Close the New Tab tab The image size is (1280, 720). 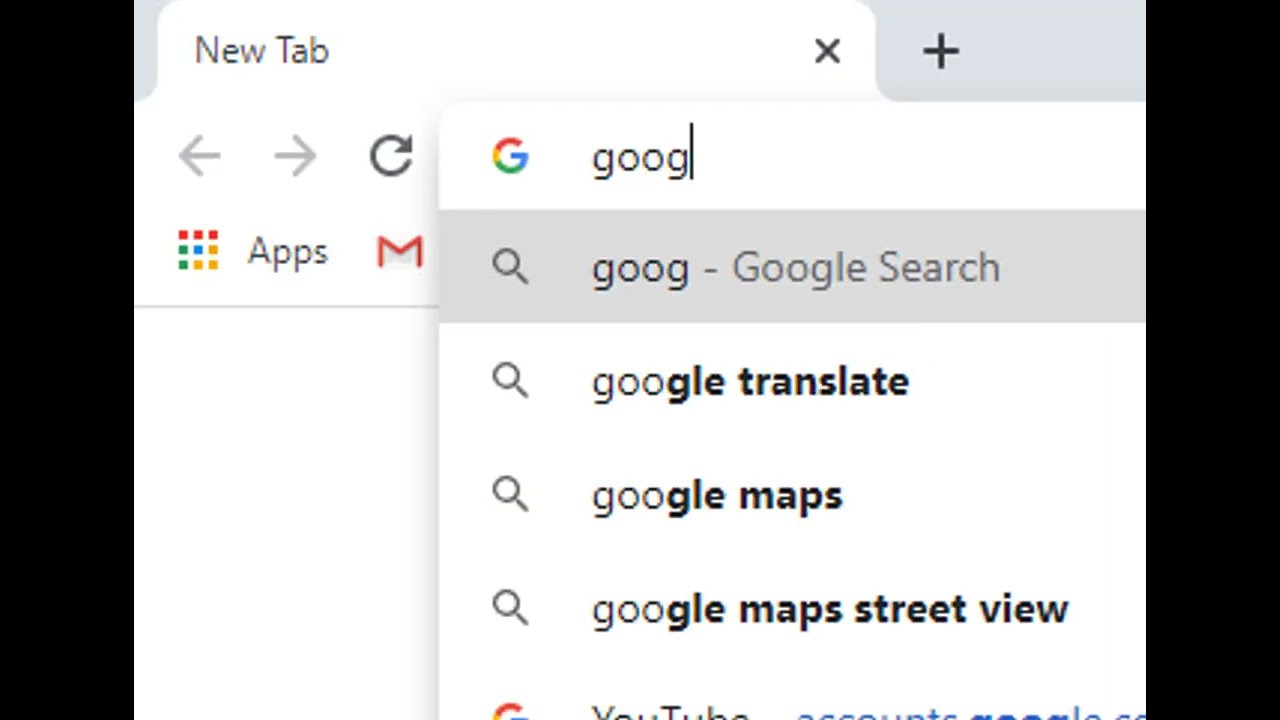pyautogui.click(x=827, y=52)
